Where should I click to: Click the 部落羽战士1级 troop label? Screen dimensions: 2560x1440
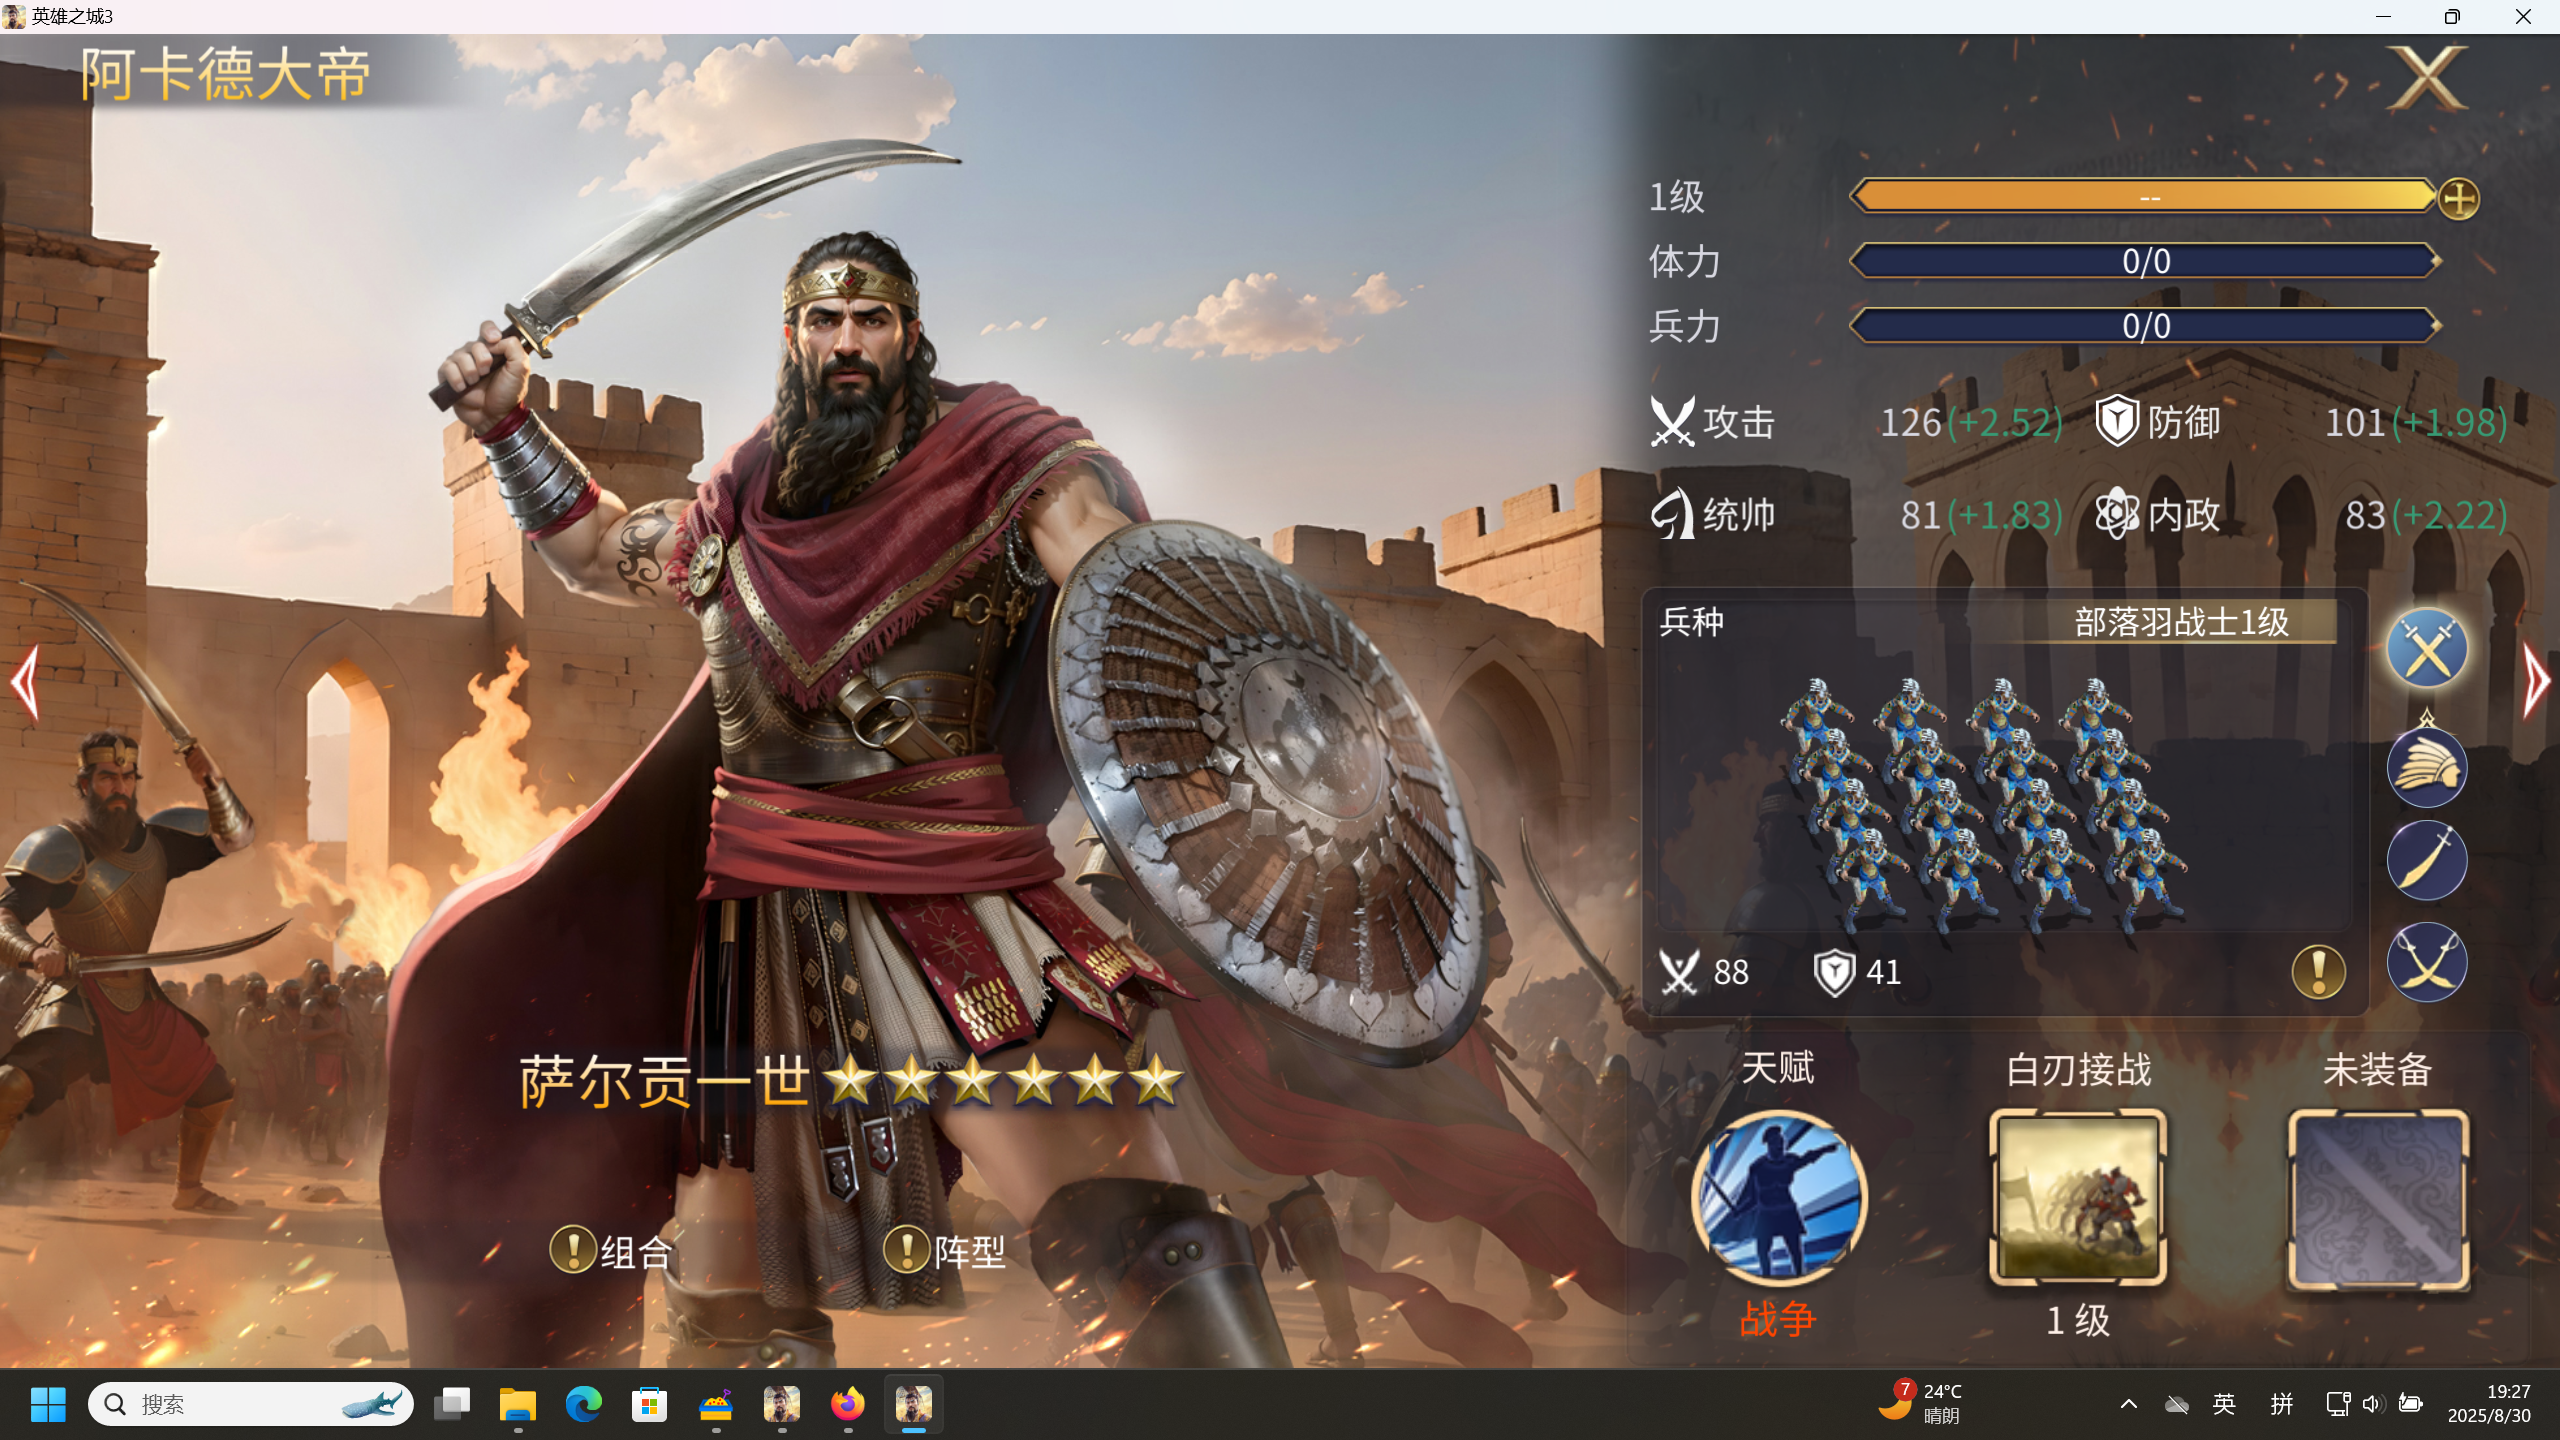[2181, 622]
